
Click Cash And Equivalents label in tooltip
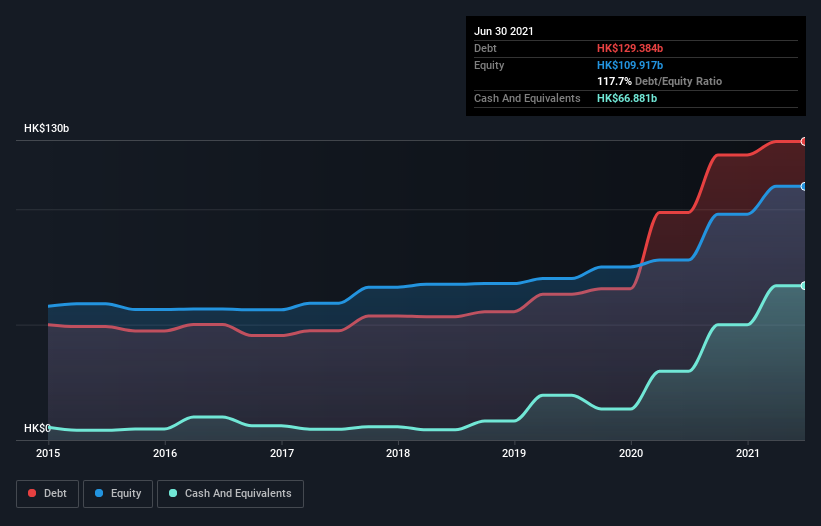(x=527, y=98)
